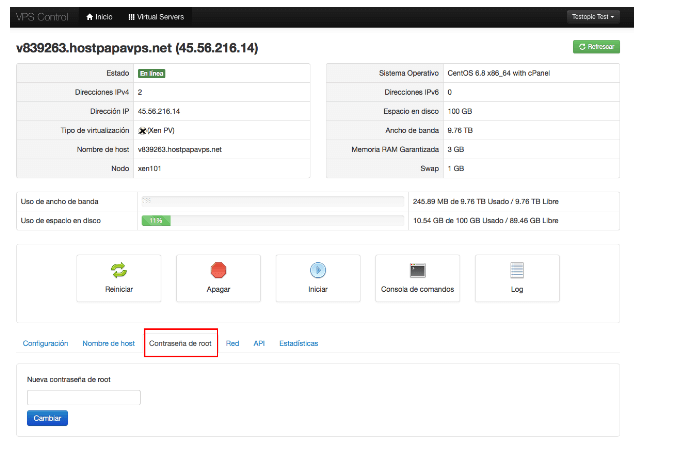Open Virtual Servers in the navbar
This screenshot has height=449, width=692.
[x=156, y=17]
